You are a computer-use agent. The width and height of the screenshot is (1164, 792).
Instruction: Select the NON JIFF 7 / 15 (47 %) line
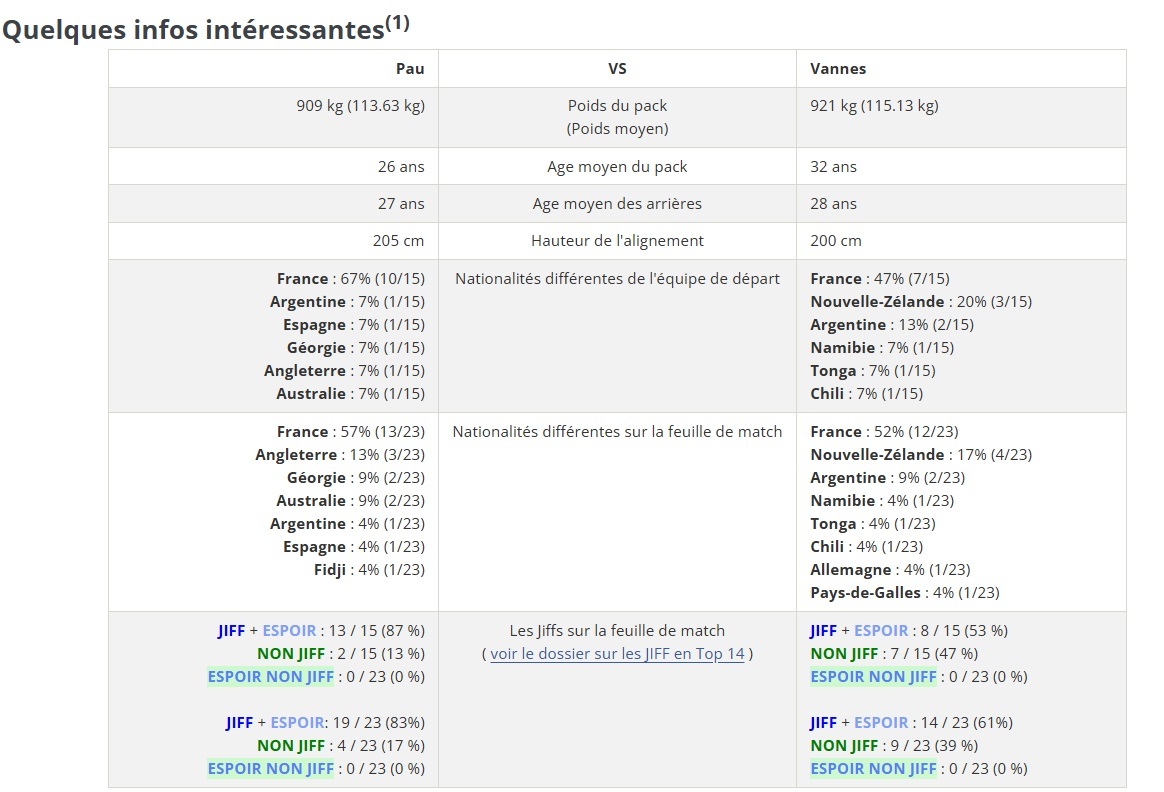[x=894, y=654]
